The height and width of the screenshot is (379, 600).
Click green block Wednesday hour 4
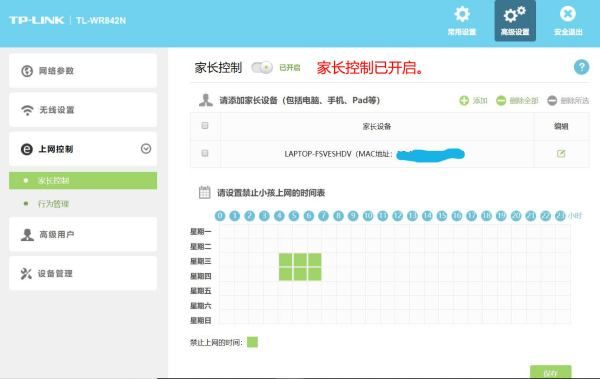coord(285,260)
